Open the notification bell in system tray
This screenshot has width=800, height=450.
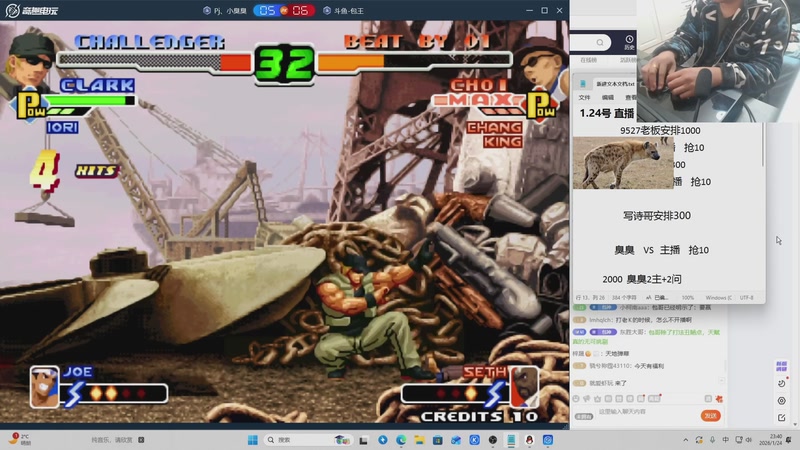click(789, 440)
